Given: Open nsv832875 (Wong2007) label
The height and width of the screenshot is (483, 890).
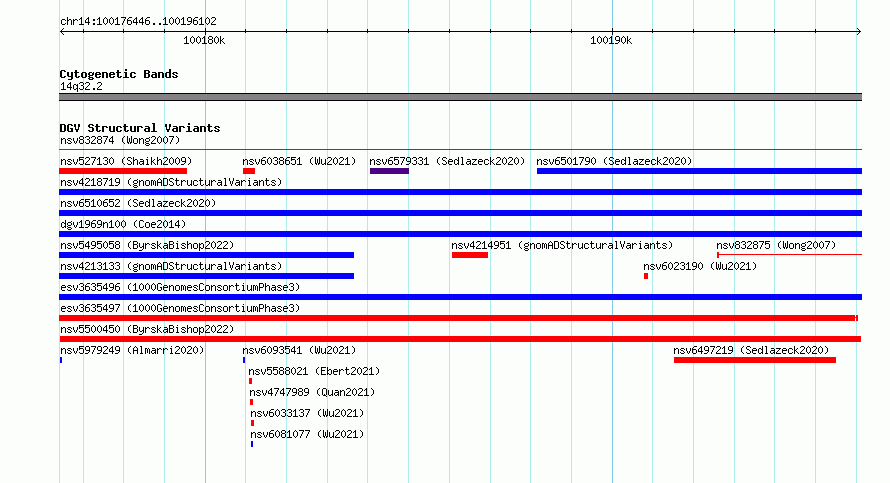Looking at the screenshot, I should tap(776, 245).
